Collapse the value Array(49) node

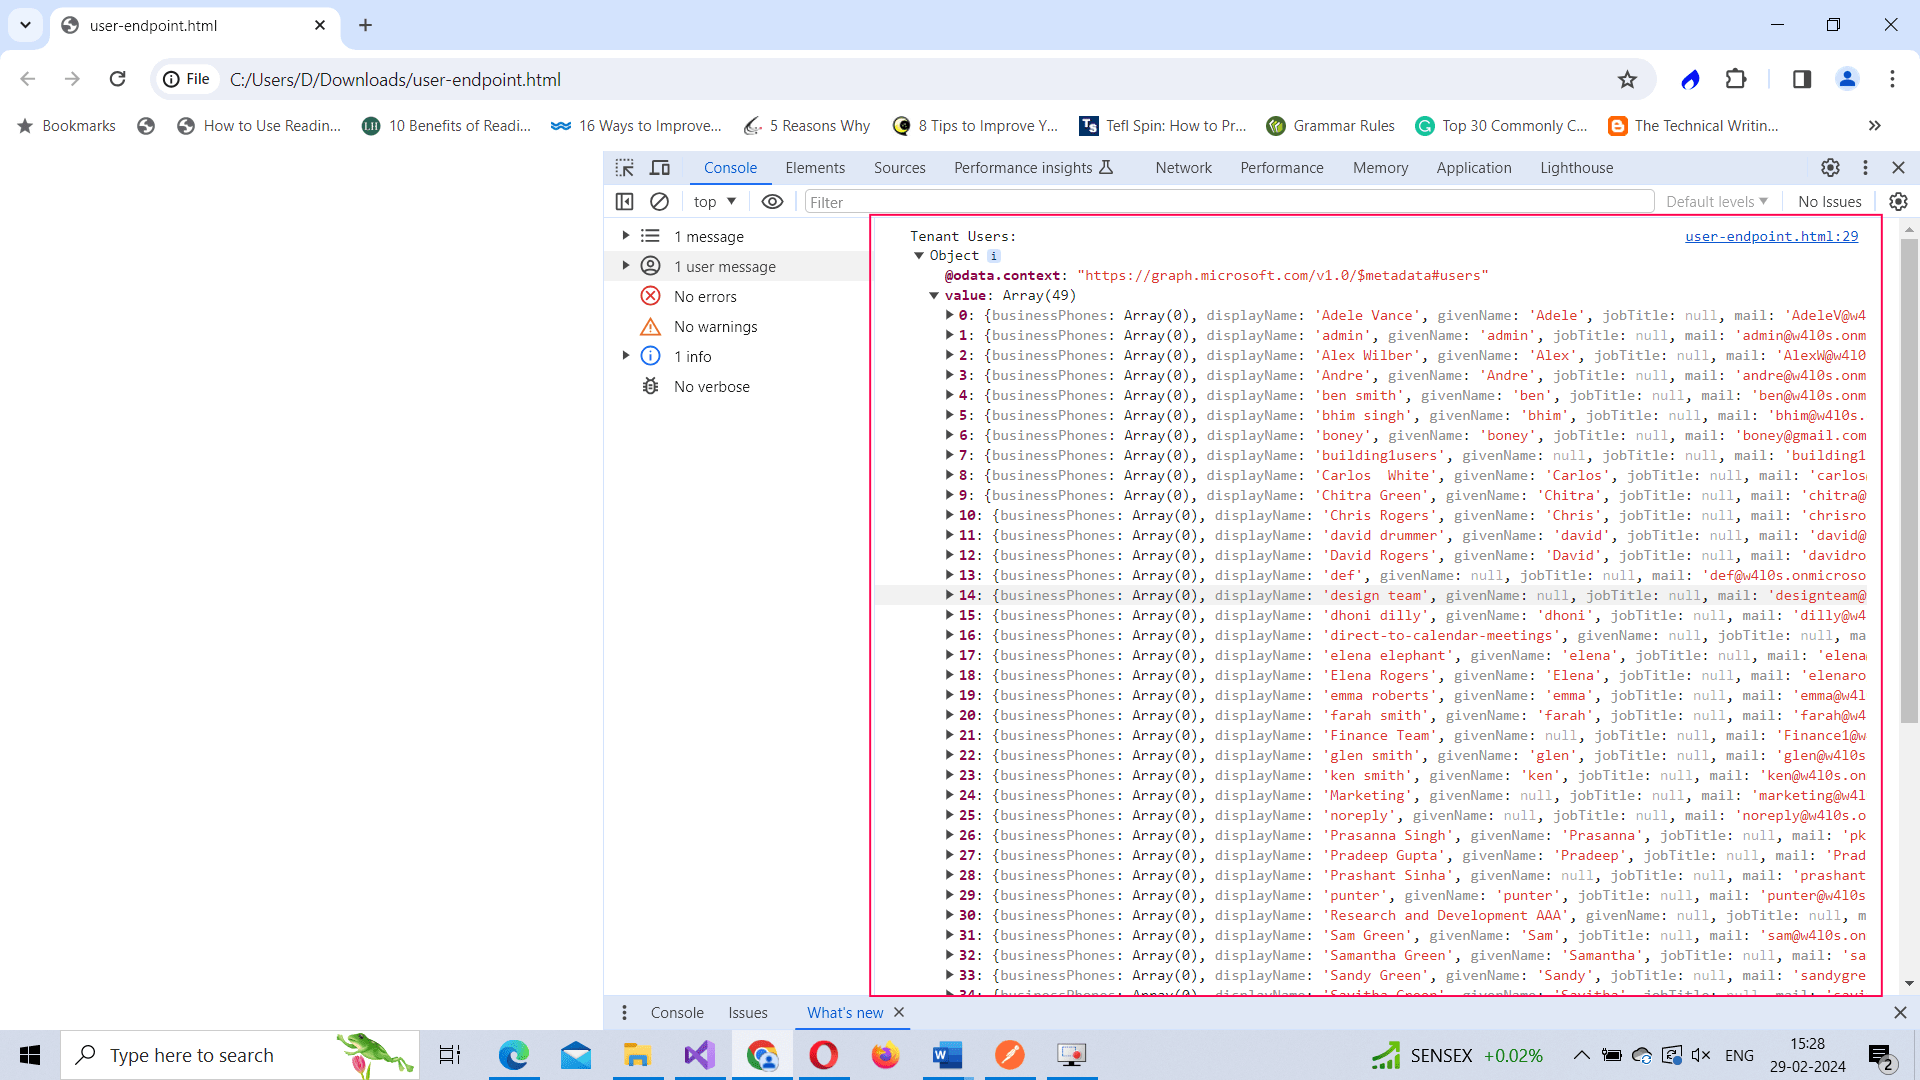tap(934, 295)
